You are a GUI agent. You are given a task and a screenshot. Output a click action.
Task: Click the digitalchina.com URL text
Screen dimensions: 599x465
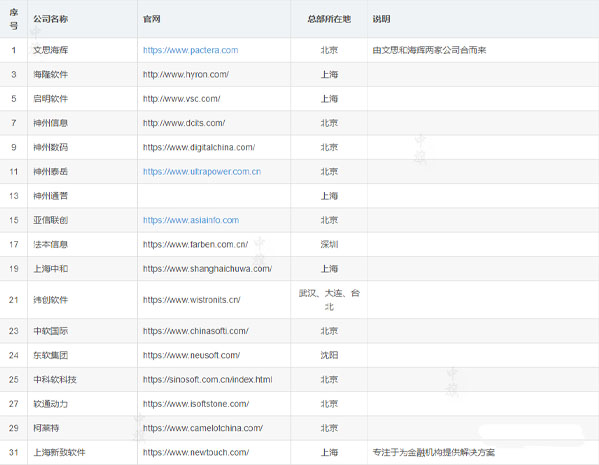[199, 147]
